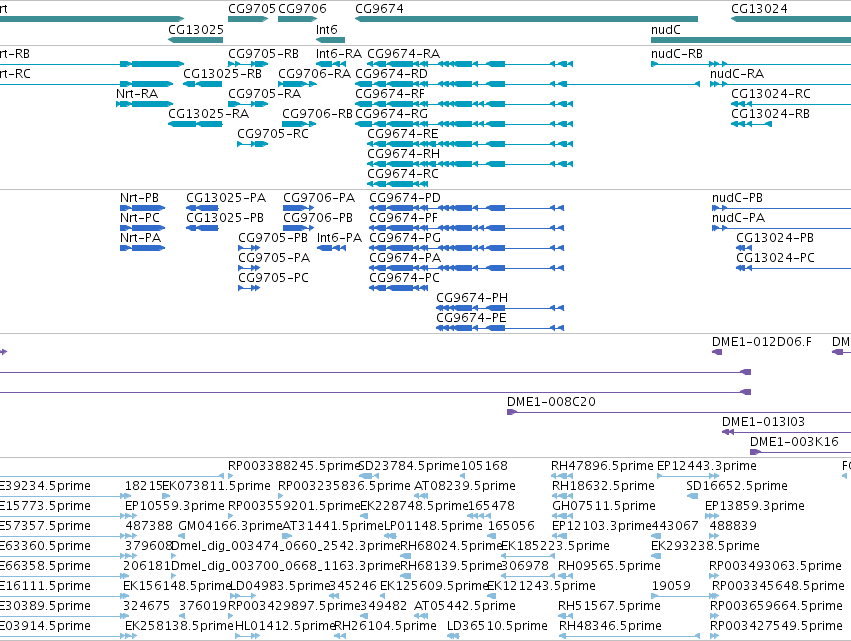851x641 pixels.
Task: Select the CG9674-PH protein label
Action: pos(472,299)
